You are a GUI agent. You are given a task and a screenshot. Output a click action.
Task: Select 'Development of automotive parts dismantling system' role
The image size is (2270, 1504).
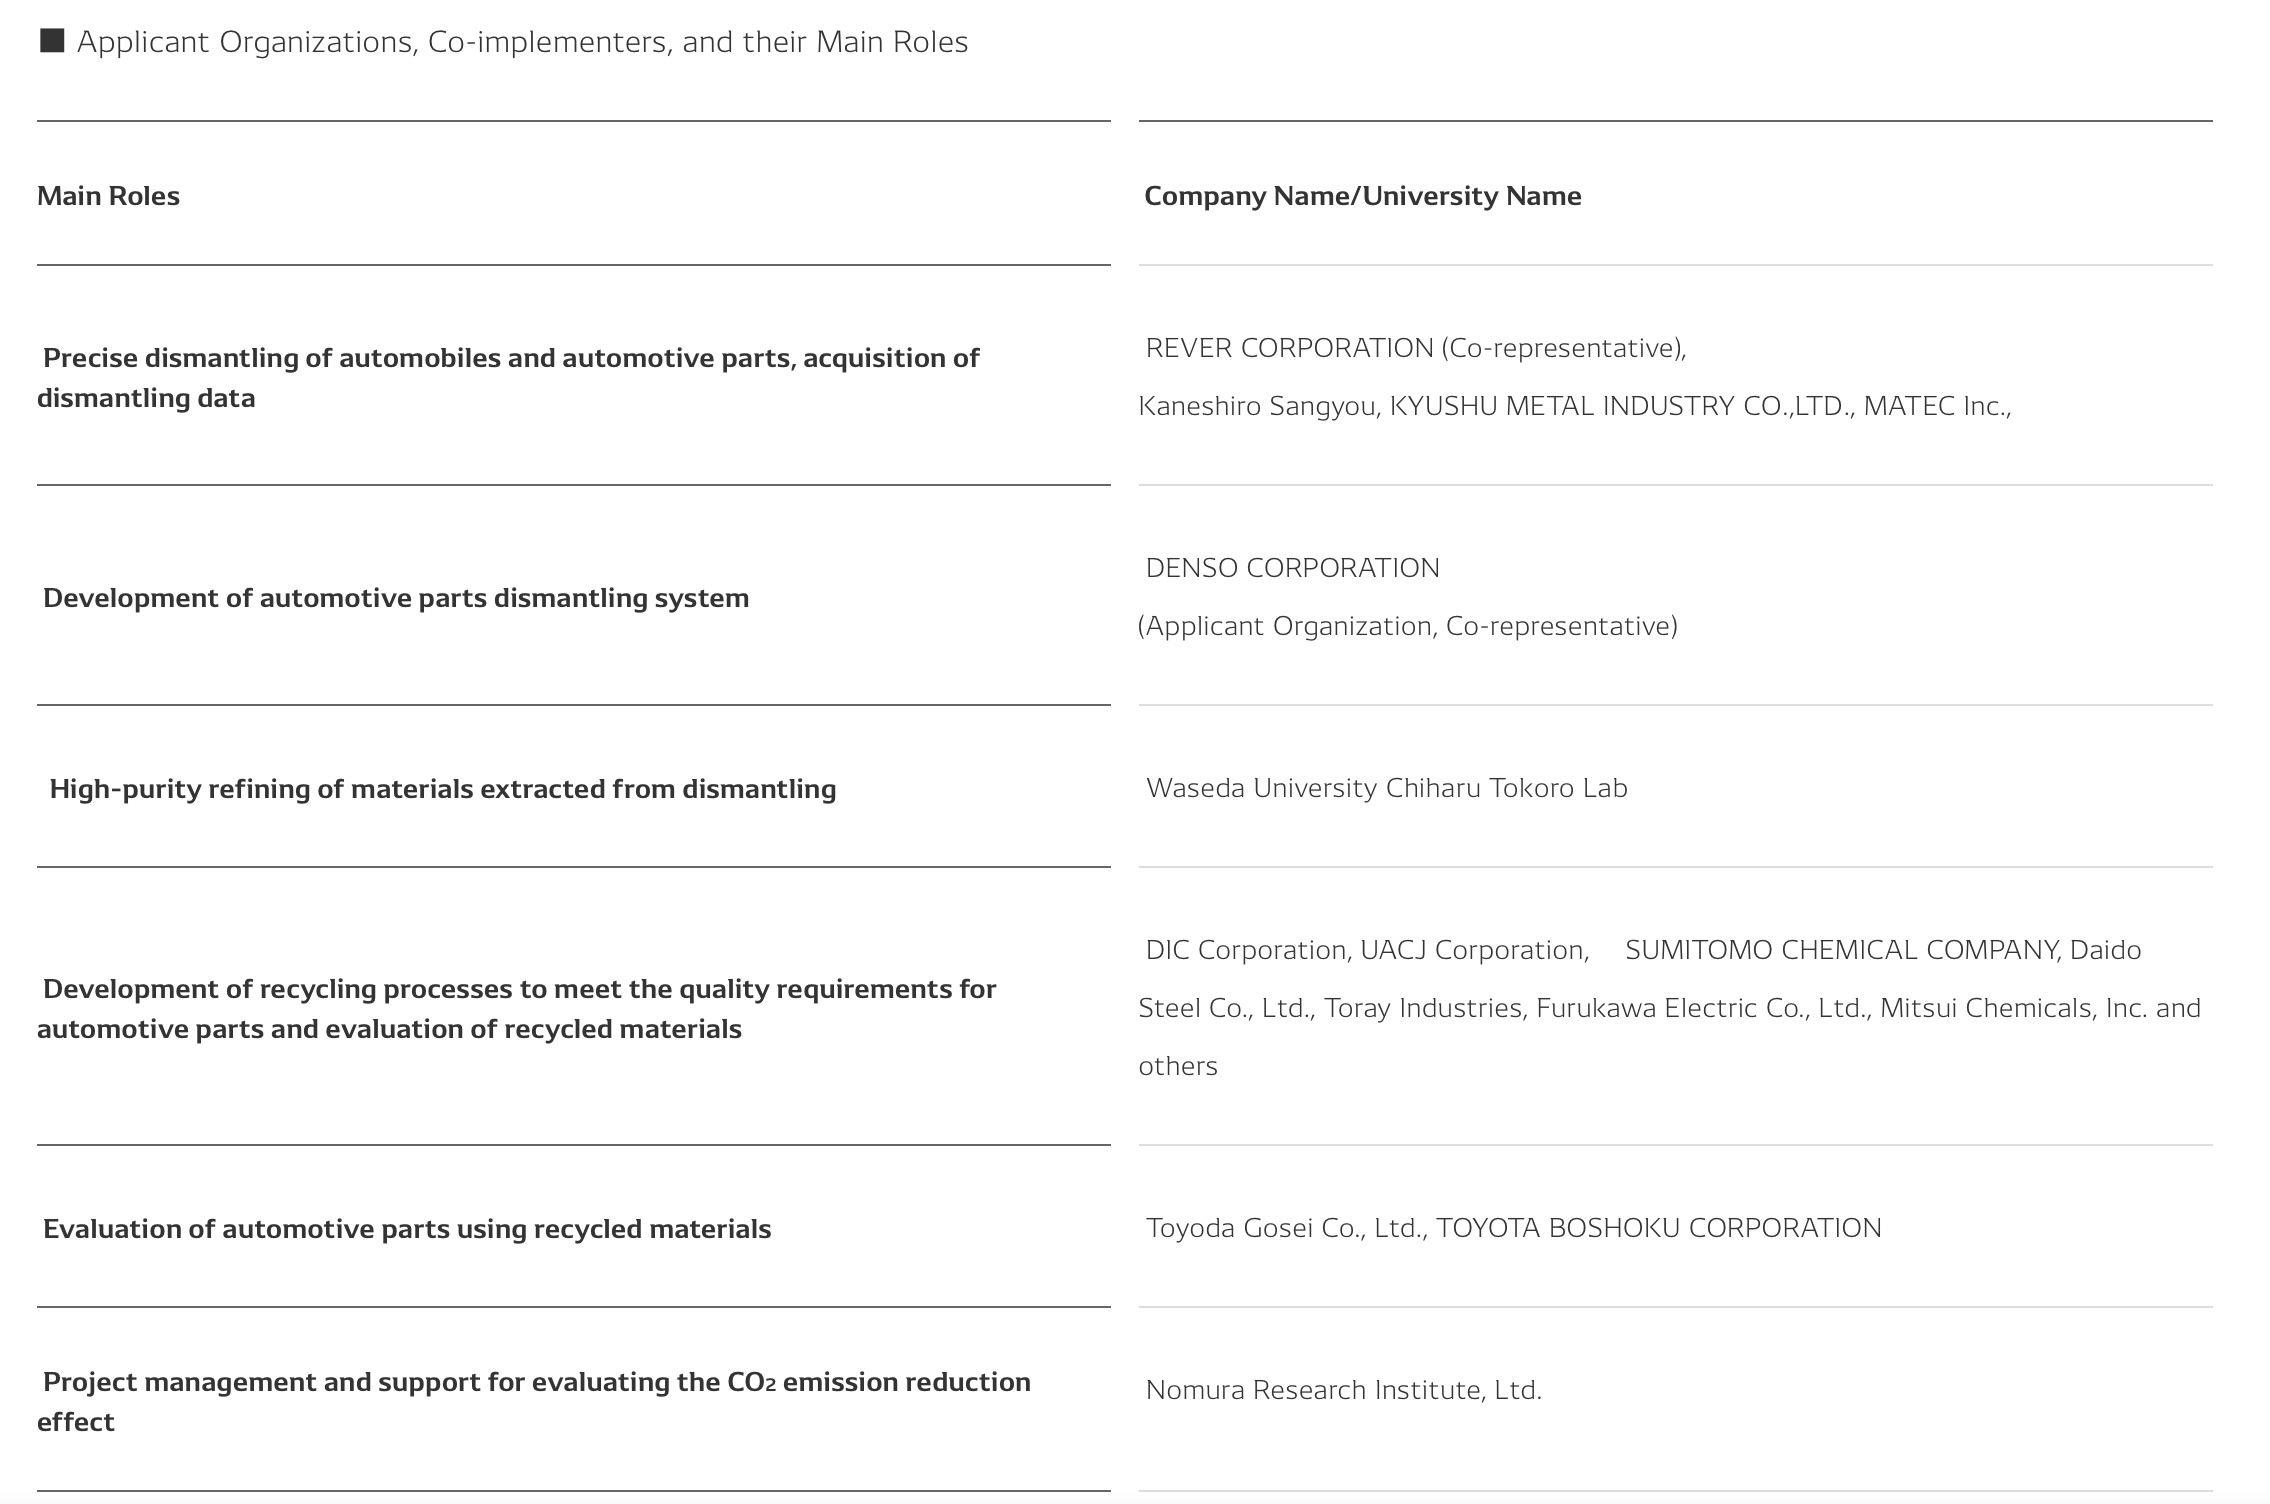[x=396, y=598]
